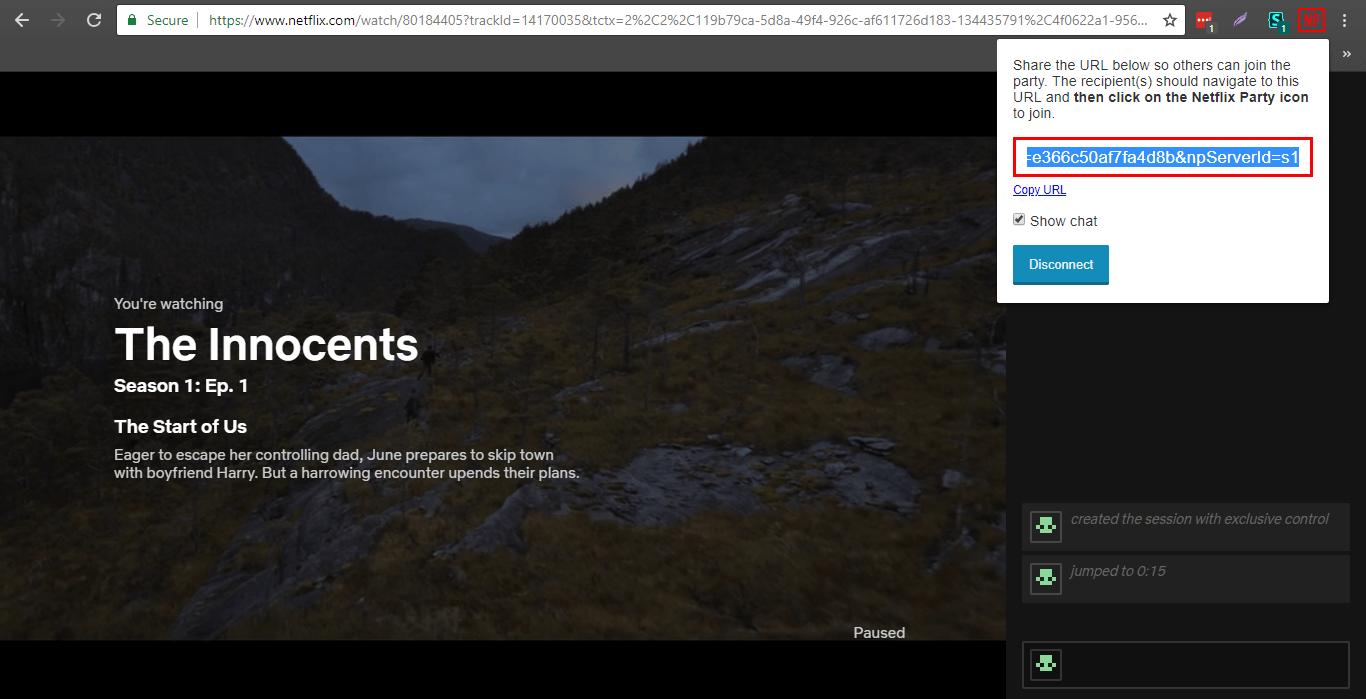Click avatar beside 'jumped to 0:15' message
The image size is (1366, 699).
[1046, 579]
